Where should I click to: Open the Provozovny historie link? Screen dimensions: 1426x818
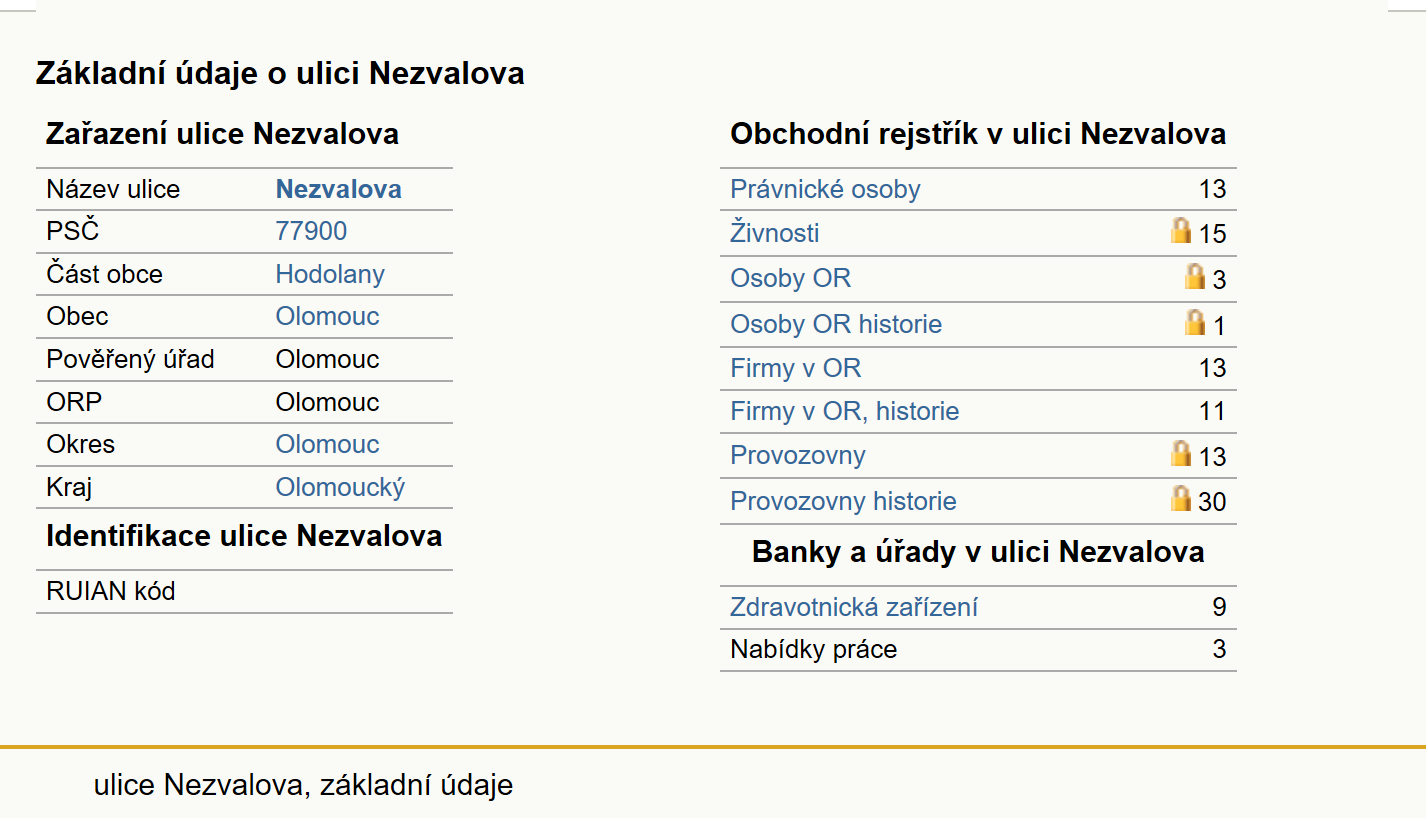(843, 501)
